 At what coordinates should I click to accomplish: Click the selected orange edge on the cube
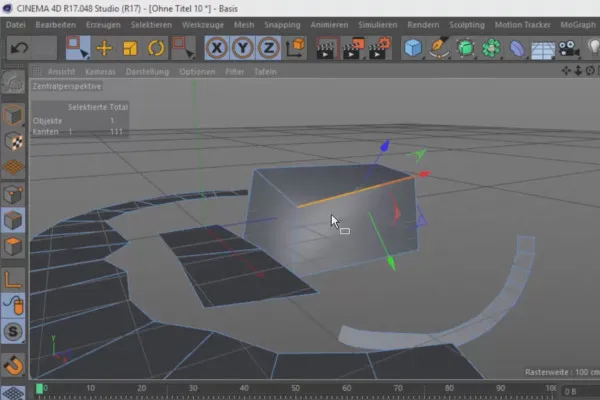[356, 191]
